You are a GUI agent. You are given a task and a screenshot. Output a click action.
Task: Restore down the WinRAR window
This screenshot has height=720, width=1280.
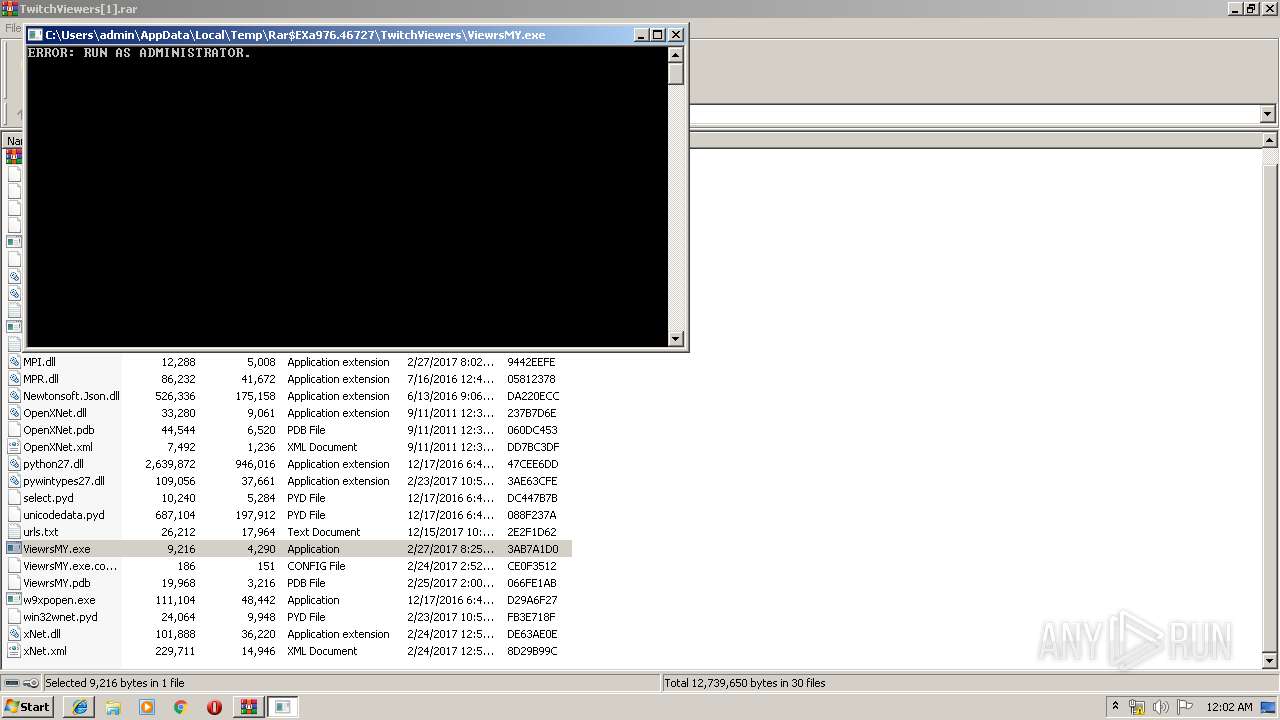tap(1251, 8)
